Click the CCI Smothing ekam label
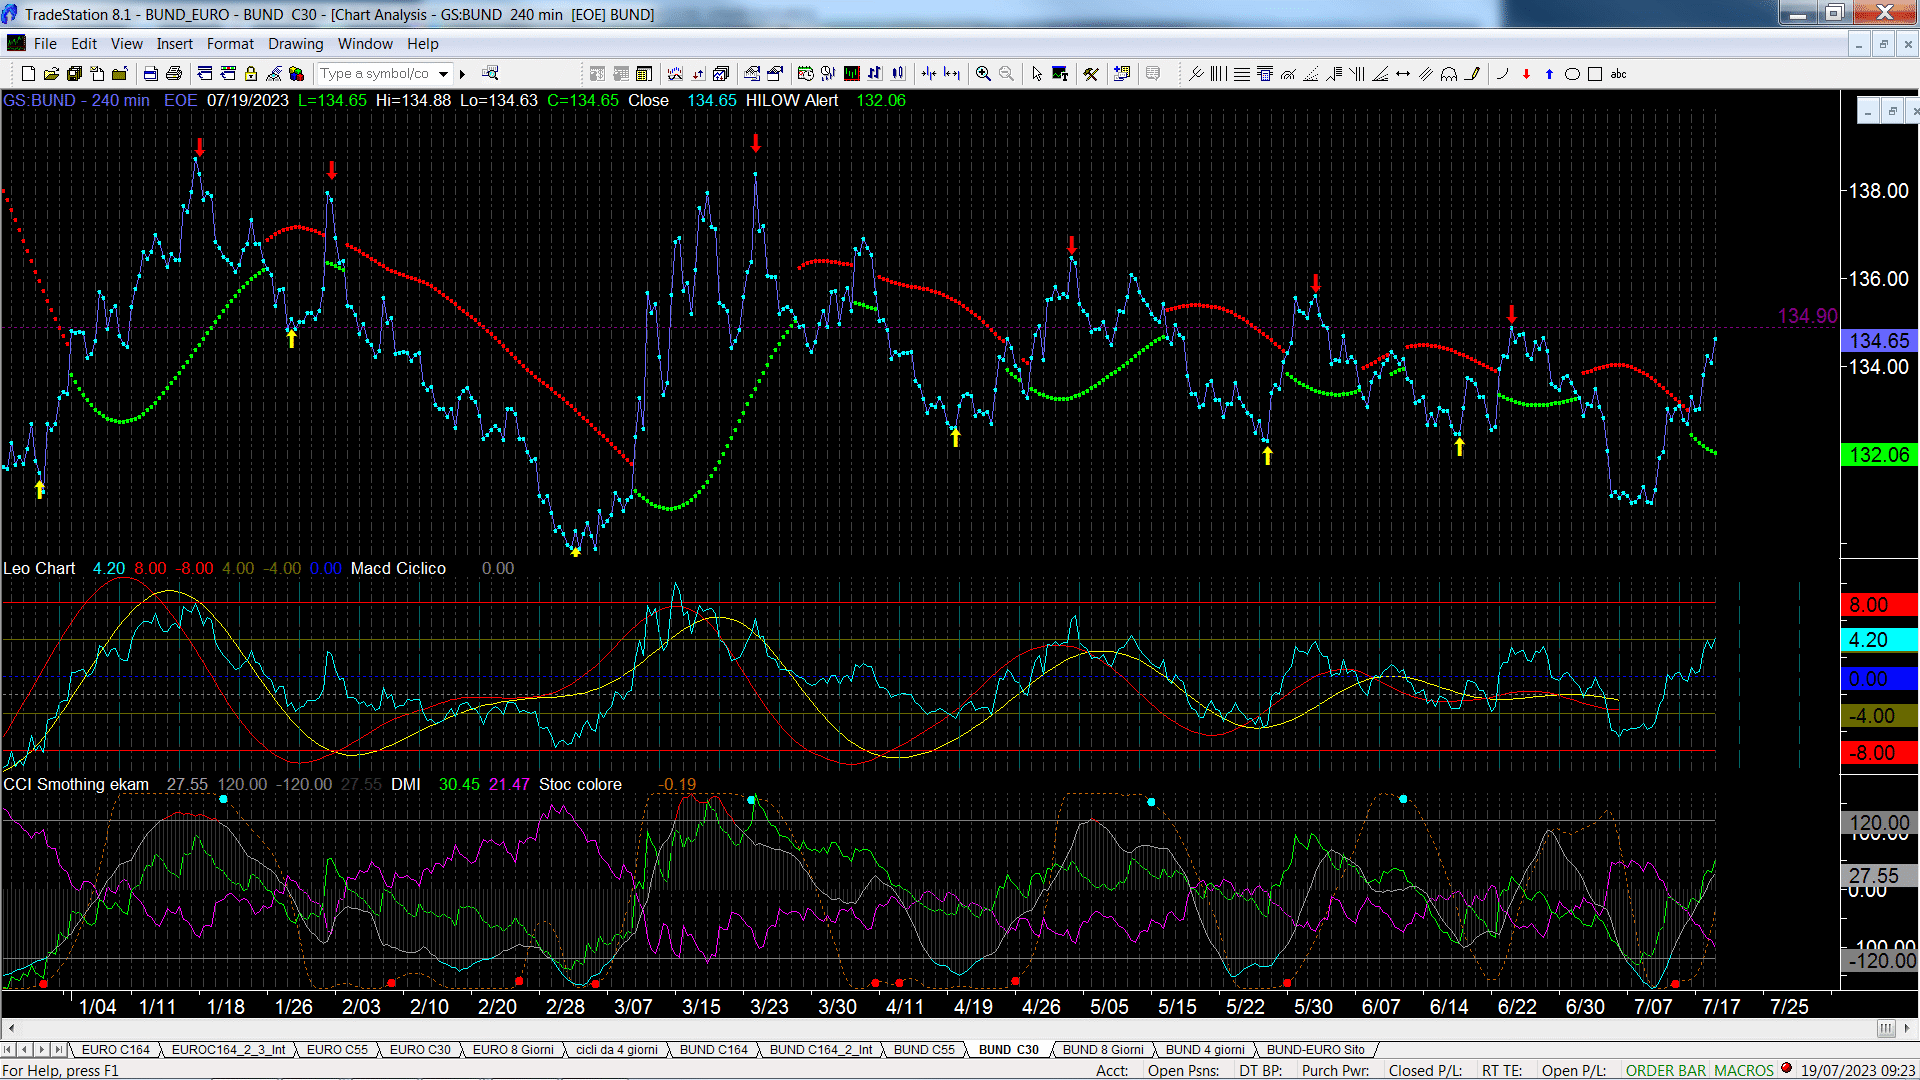Viewport: 1920px width, 1080px height. pos(76,784)
